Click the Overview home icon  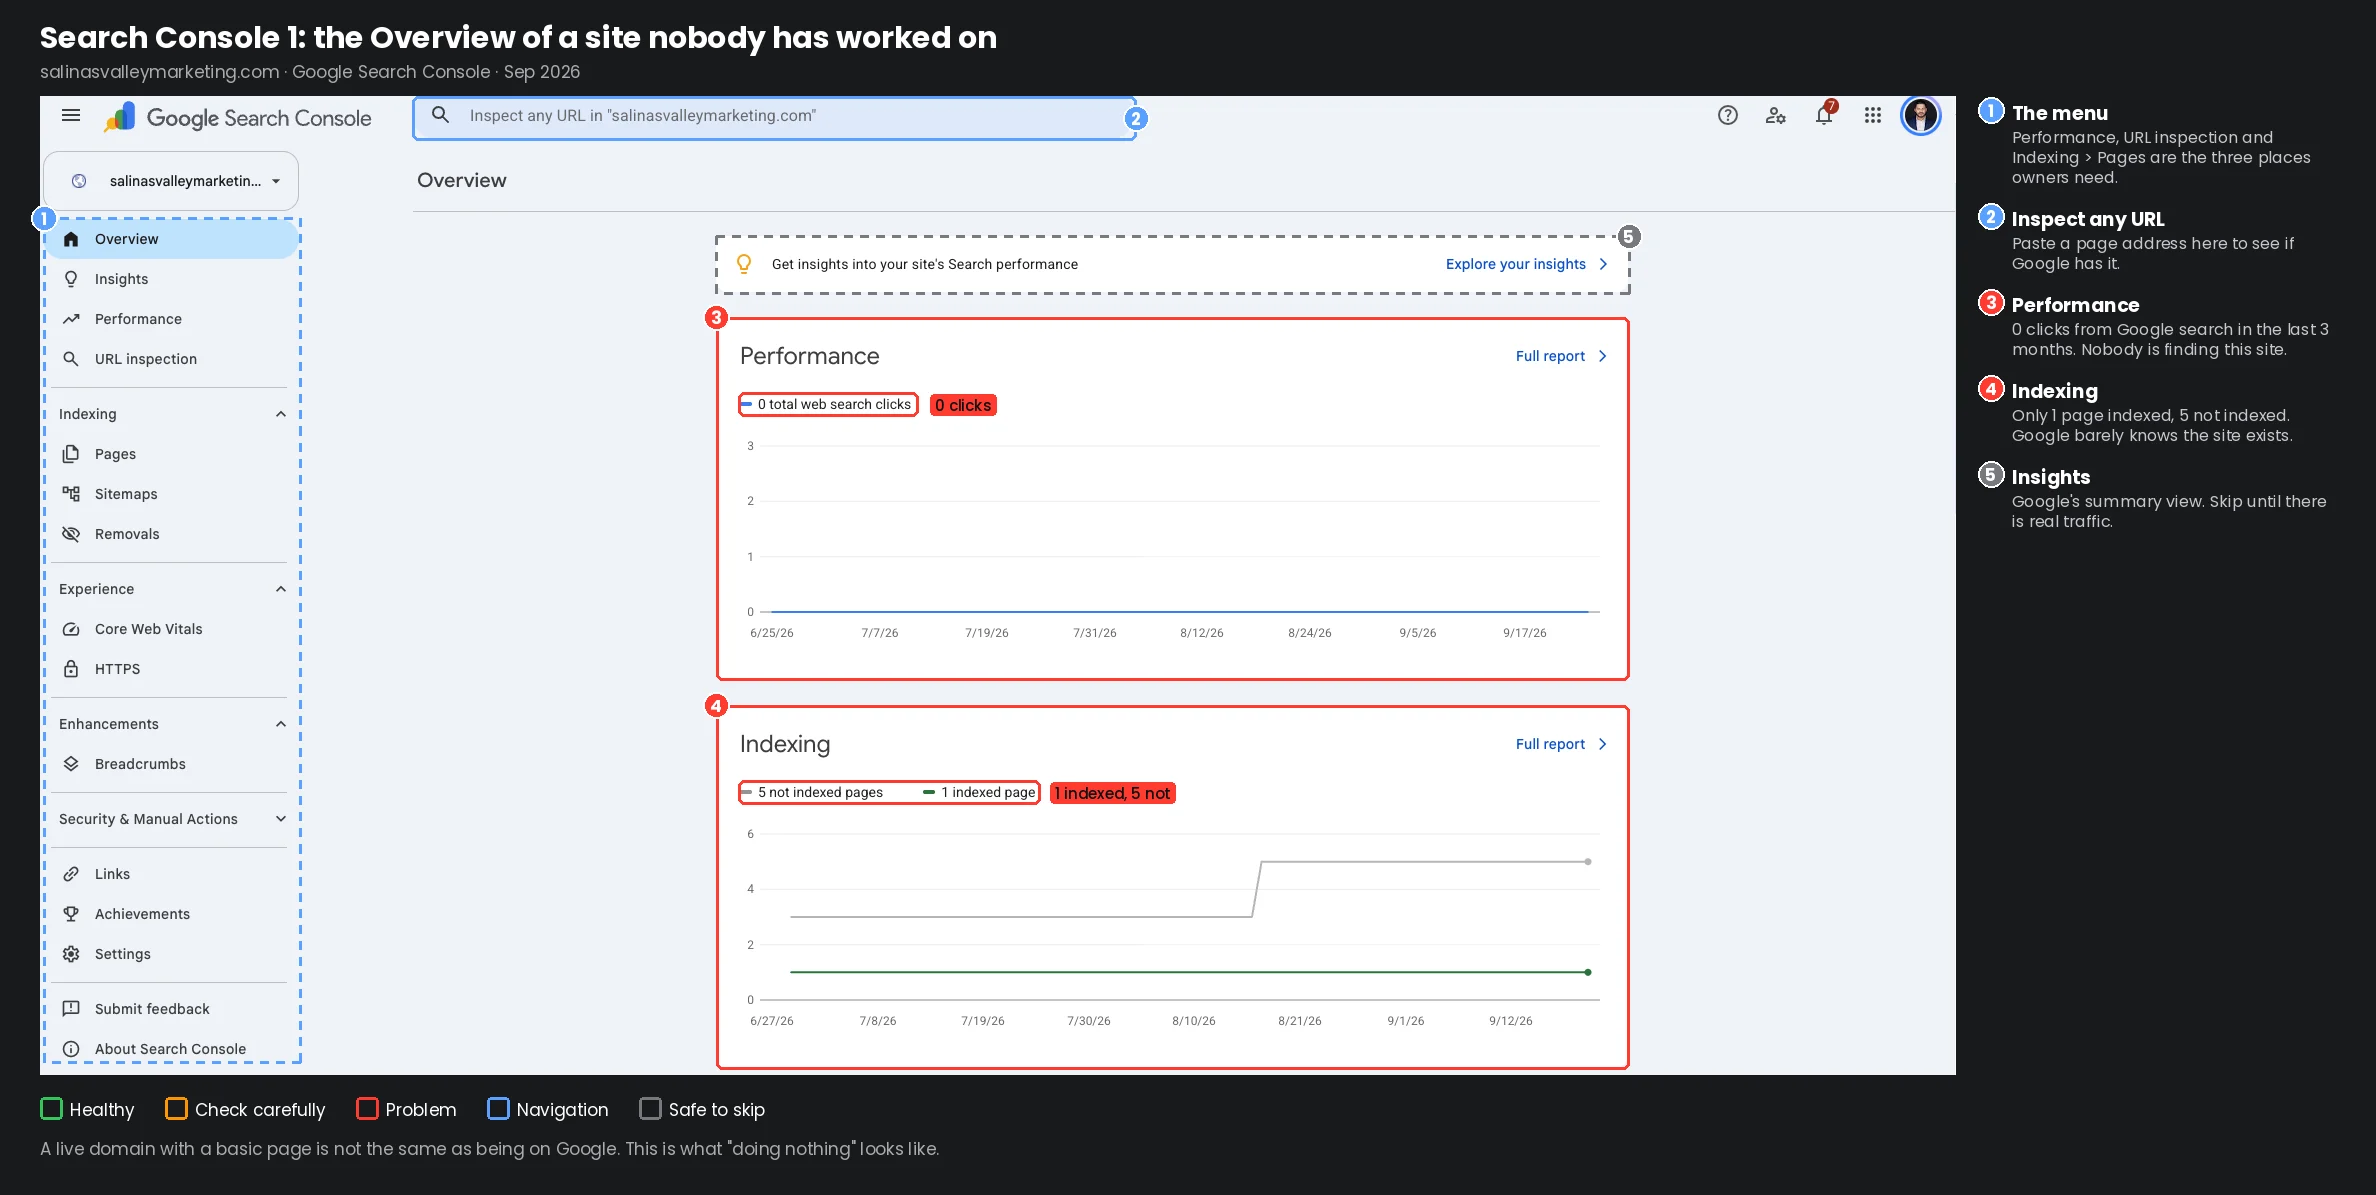click(71, 239)
